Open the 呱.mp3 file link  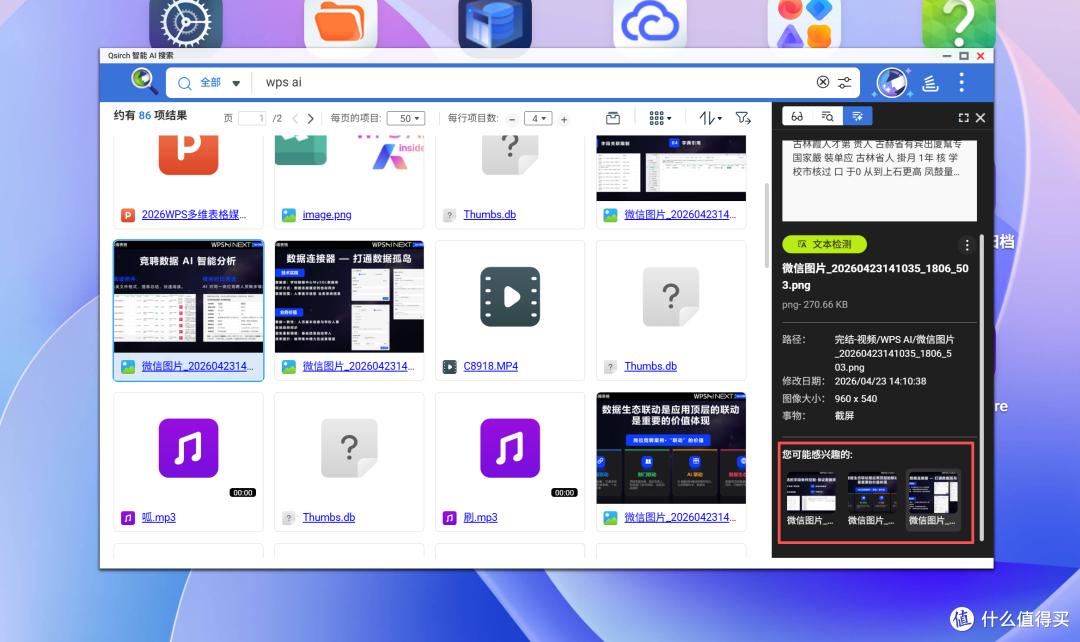click(x=158, y=517)
